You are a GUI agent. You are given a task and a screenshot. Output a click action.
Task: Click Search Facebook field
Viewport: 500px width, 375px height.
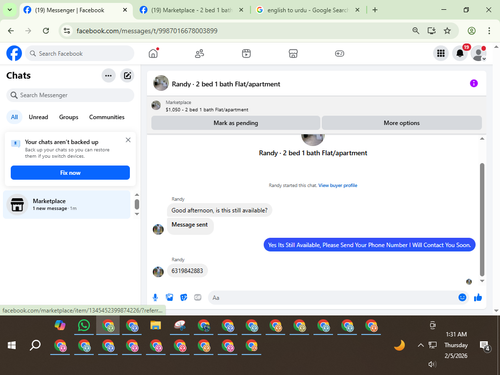[x=80, y=53]
